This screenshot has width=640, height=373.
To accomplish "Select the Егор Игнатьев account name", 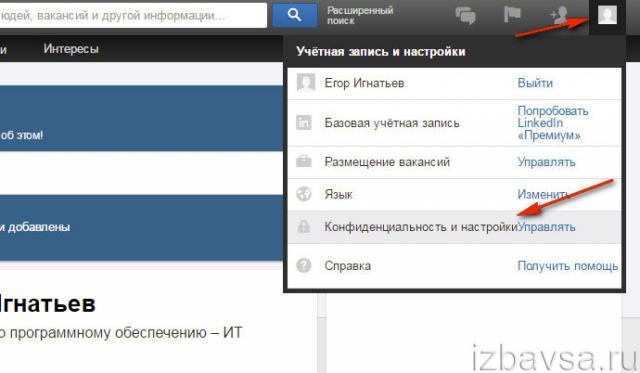I will [364, 83].
